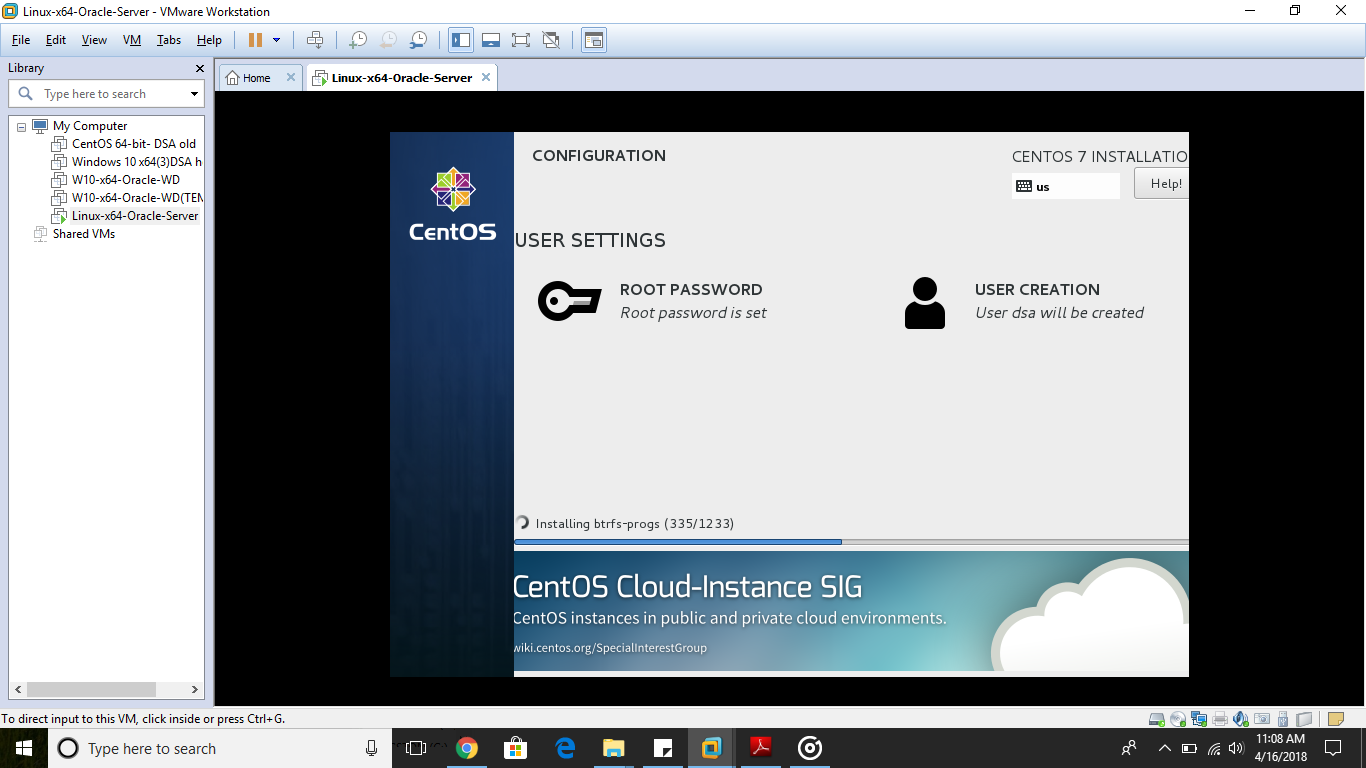The width and height of the screenshot is (1366, 768).
Task: Close the Home tab
Action: tap(291, 77)
